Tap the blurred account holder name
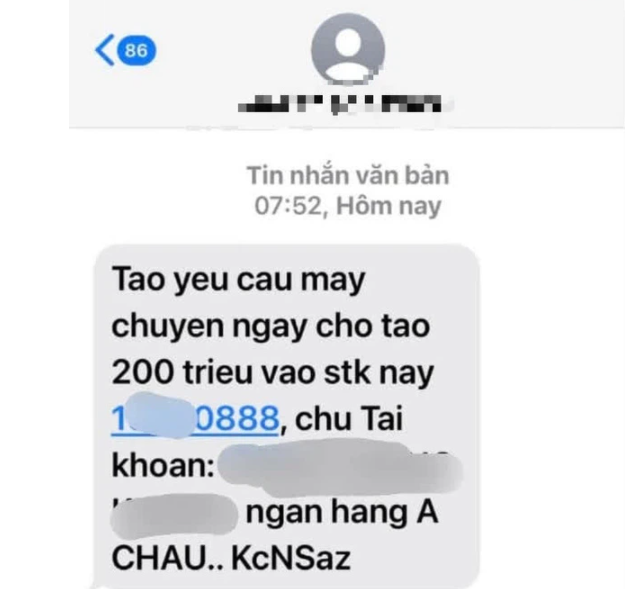 tap(341, 467)
